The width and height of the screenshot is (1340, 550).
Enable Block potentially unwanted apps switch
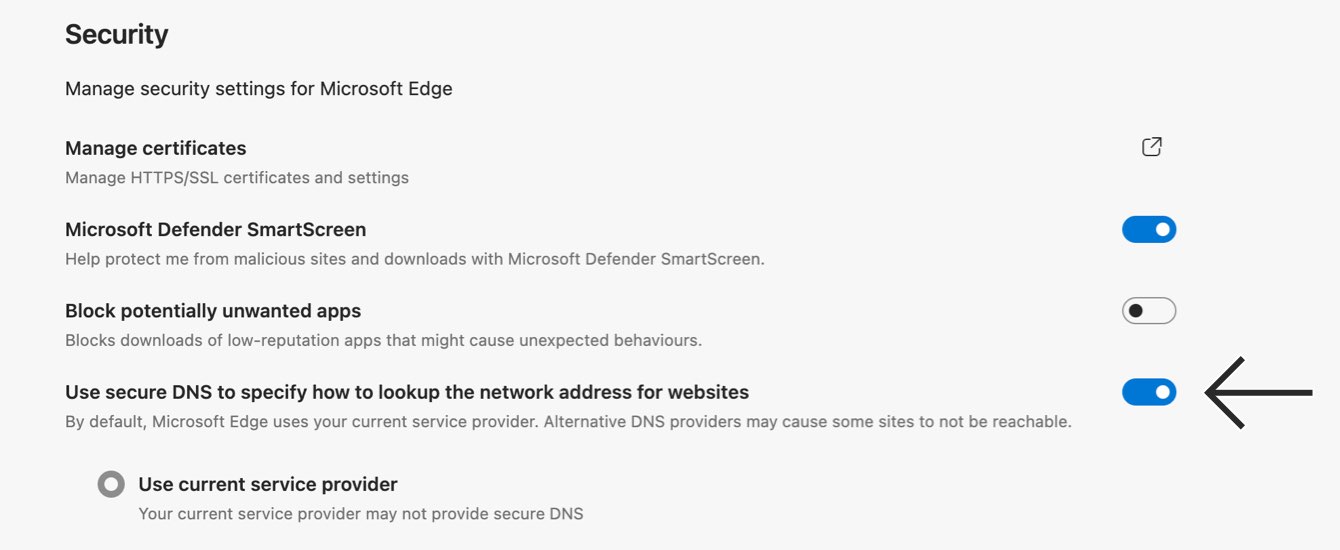tap(1149, 311)
